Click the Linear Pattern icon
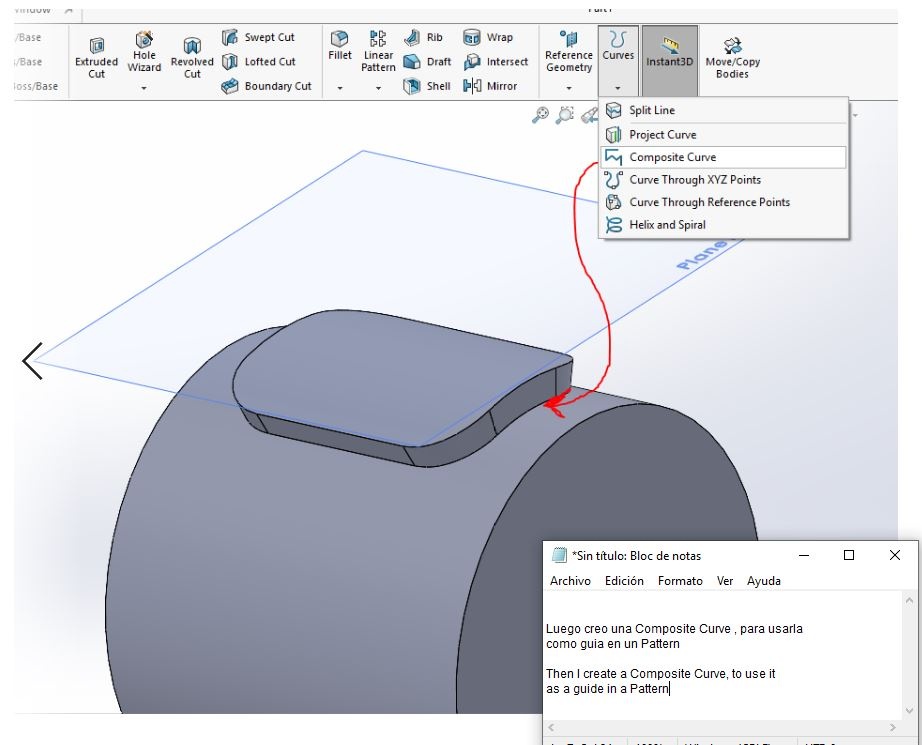922x745 pixels. tap(378, 39)
